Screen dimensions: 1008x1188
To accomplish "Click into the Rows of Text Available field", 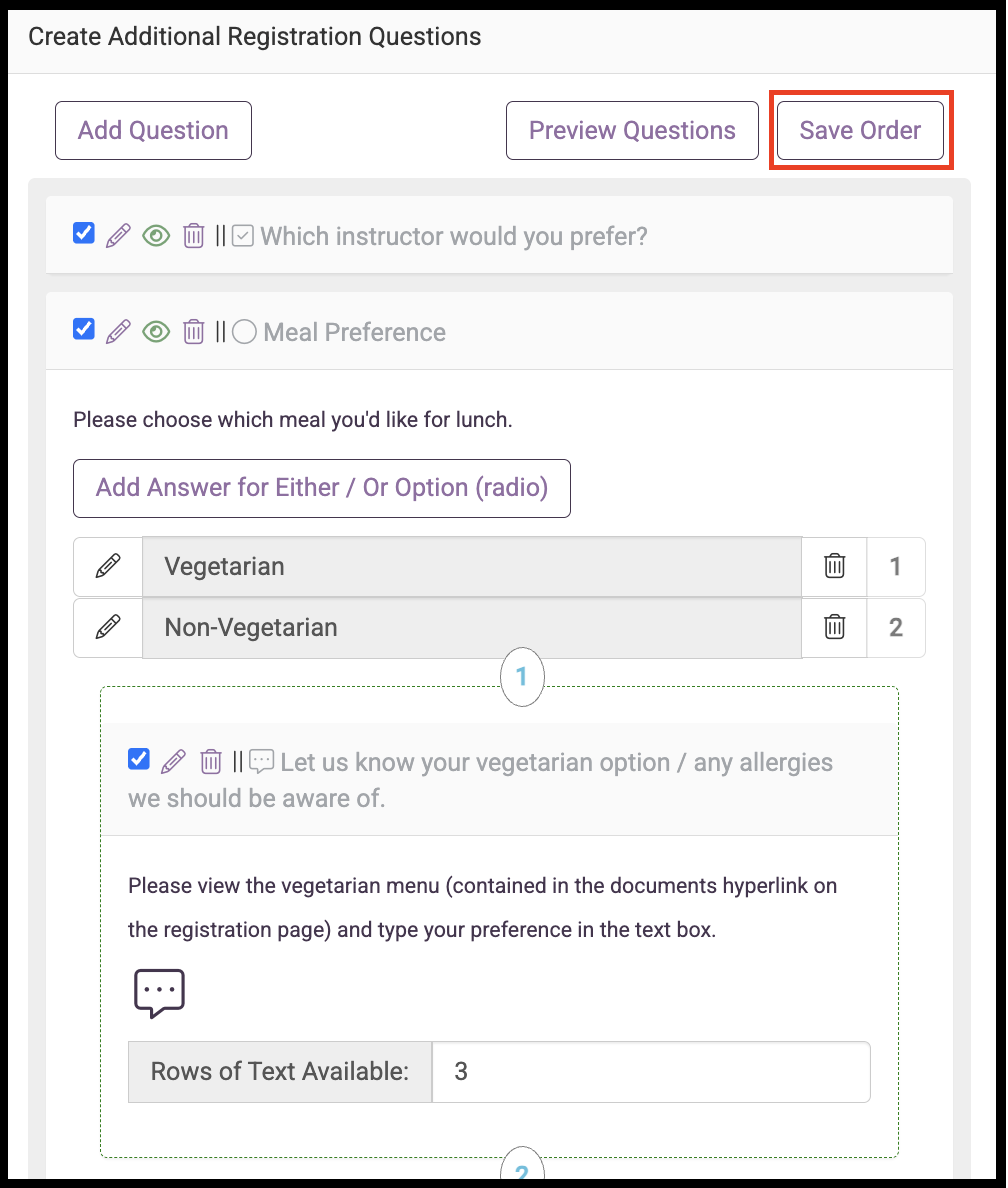I will pyautogui.click(x=651, y=1071).
